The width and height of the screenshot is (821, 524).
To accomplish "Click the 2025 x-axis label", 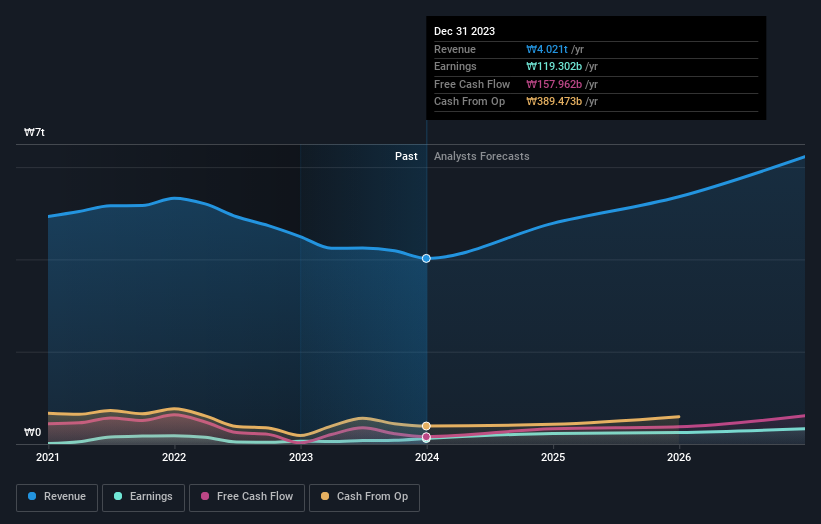I will pyautogui.click(x=553, y=458).
